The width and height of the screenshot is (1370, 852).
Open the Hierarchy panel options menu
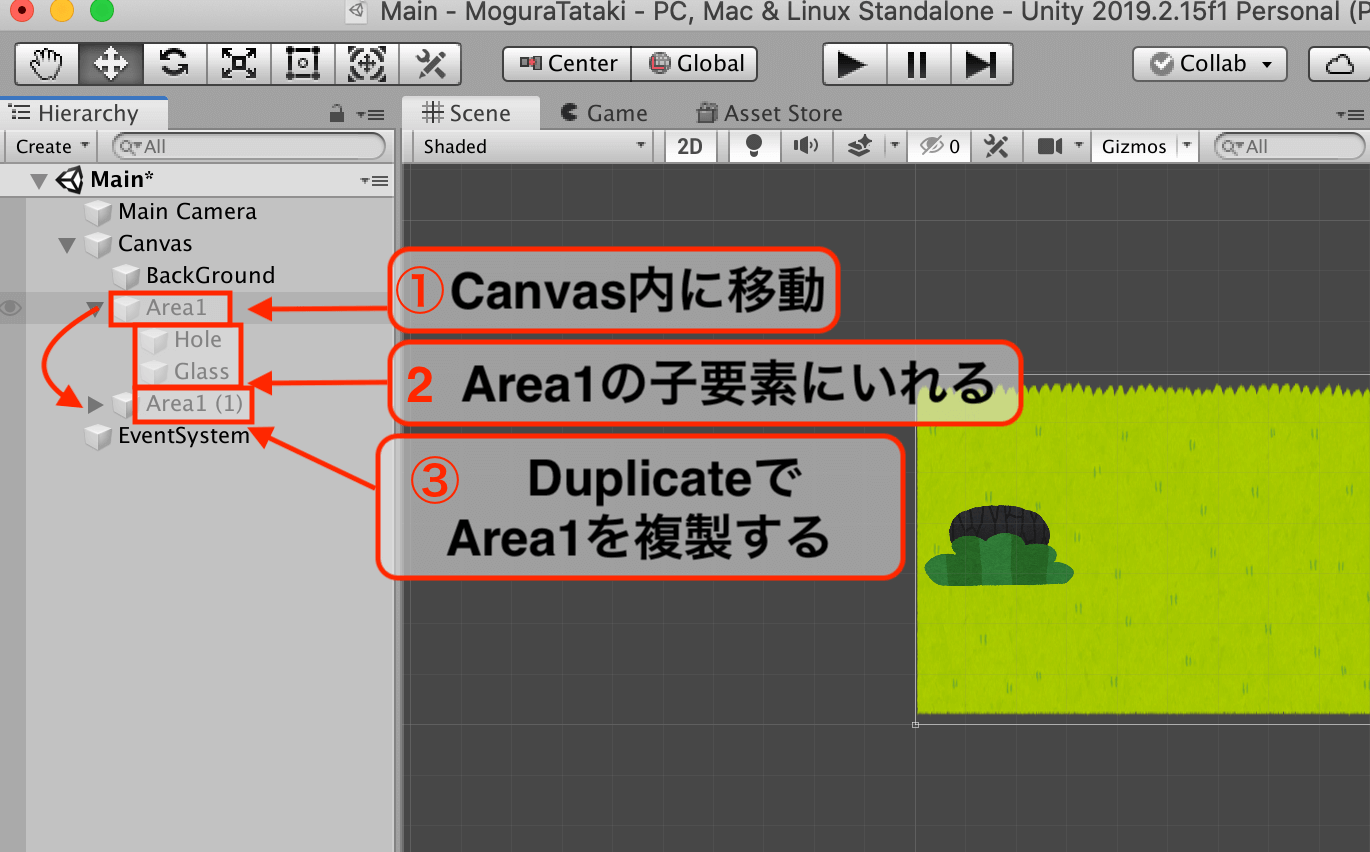click(x=371, y=115)
